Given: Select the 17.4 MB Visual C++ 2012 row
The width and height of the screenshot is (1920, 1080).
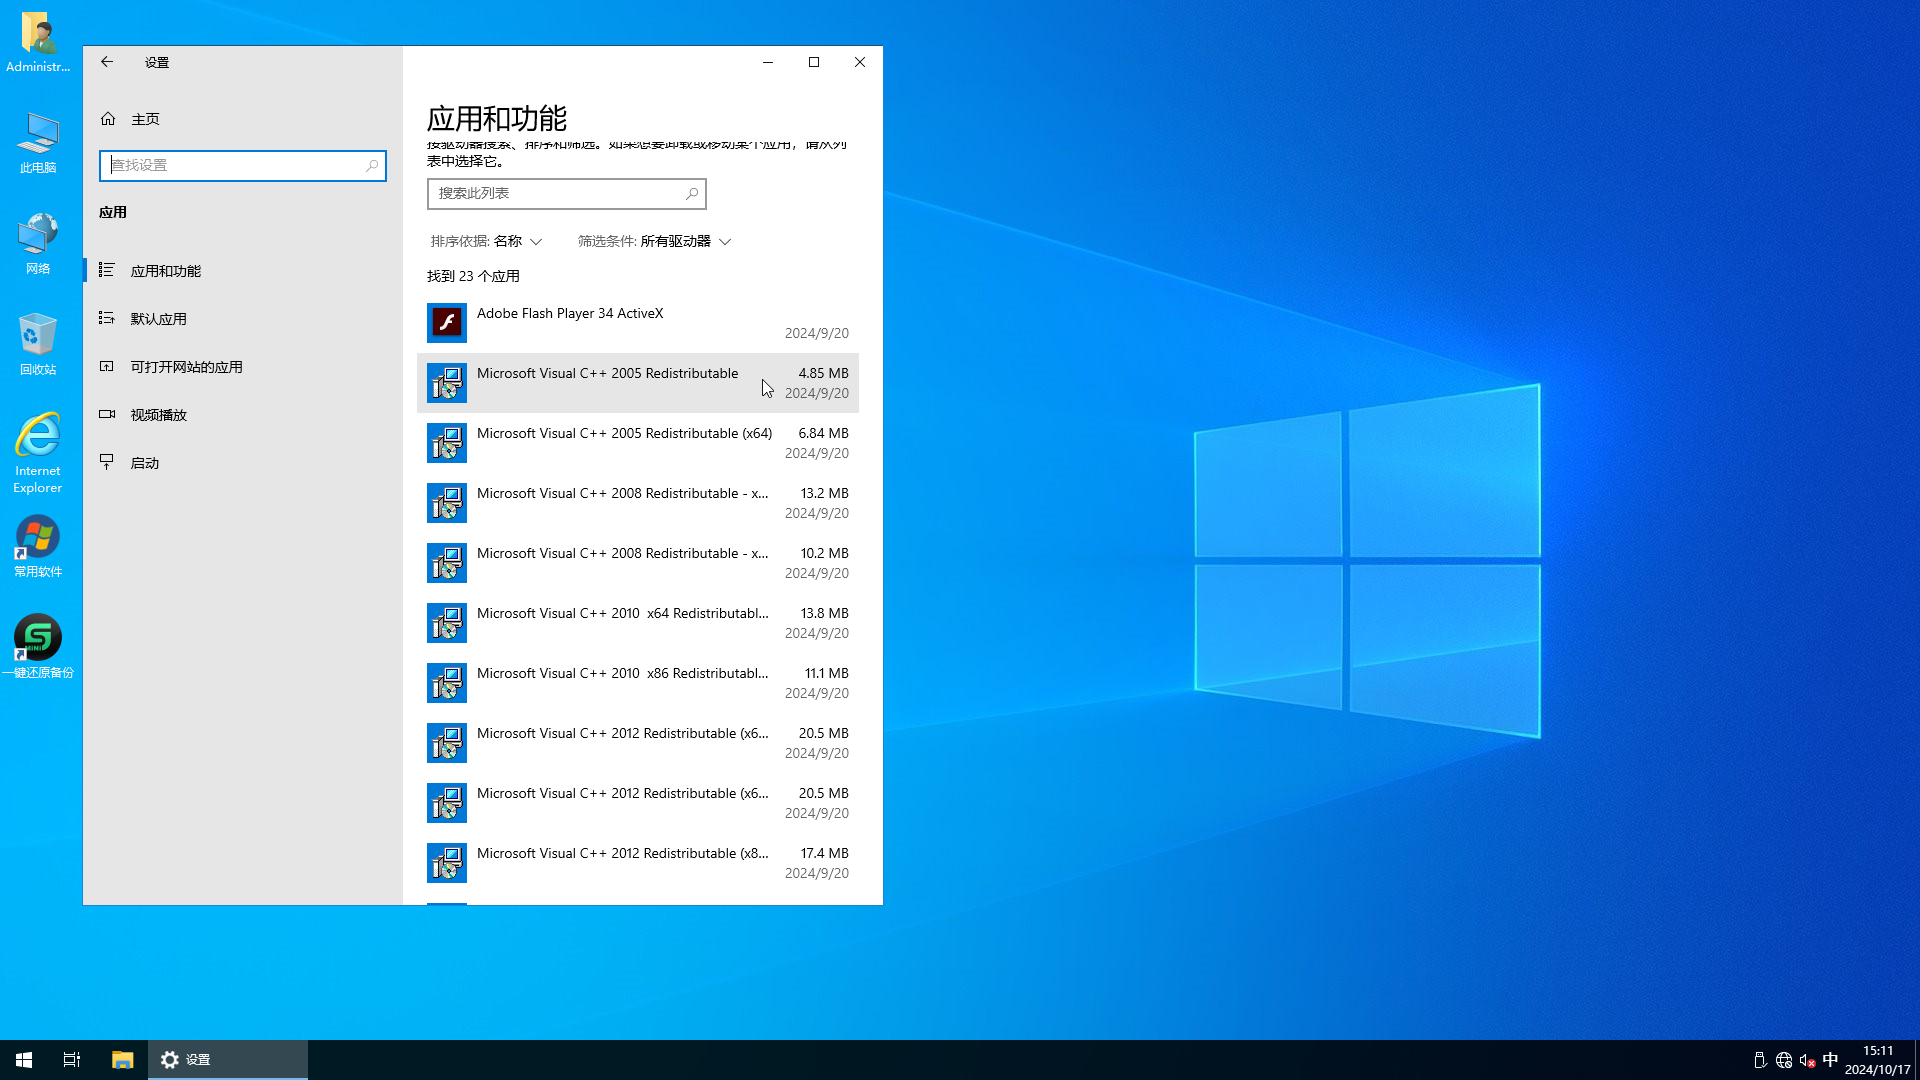Looking at the screenshot, I should click(638, 863).
